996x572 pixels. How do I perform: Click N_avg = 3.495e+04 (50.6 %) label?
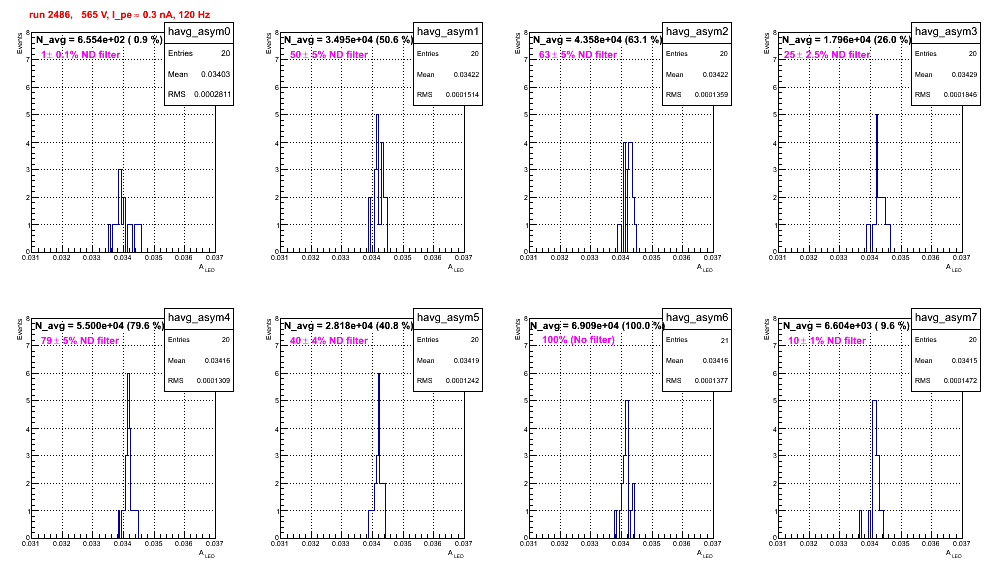[x=348, y=39]
